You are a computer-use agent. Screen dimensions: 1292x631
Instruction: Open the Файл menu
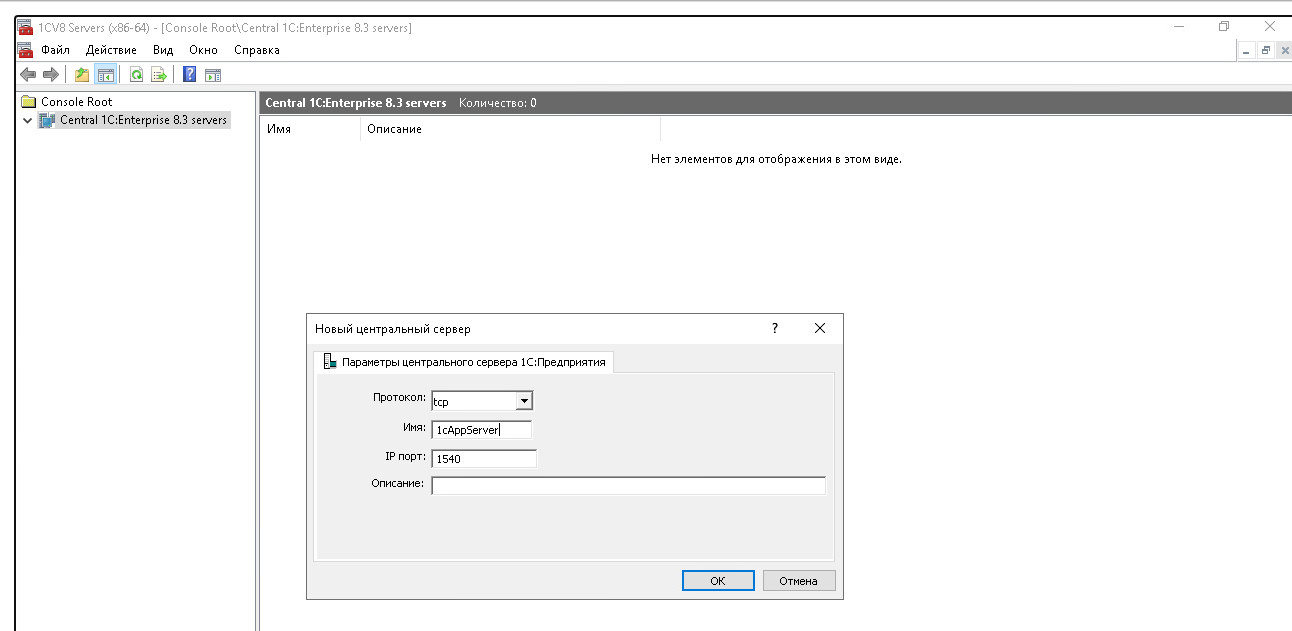point(55,50)
